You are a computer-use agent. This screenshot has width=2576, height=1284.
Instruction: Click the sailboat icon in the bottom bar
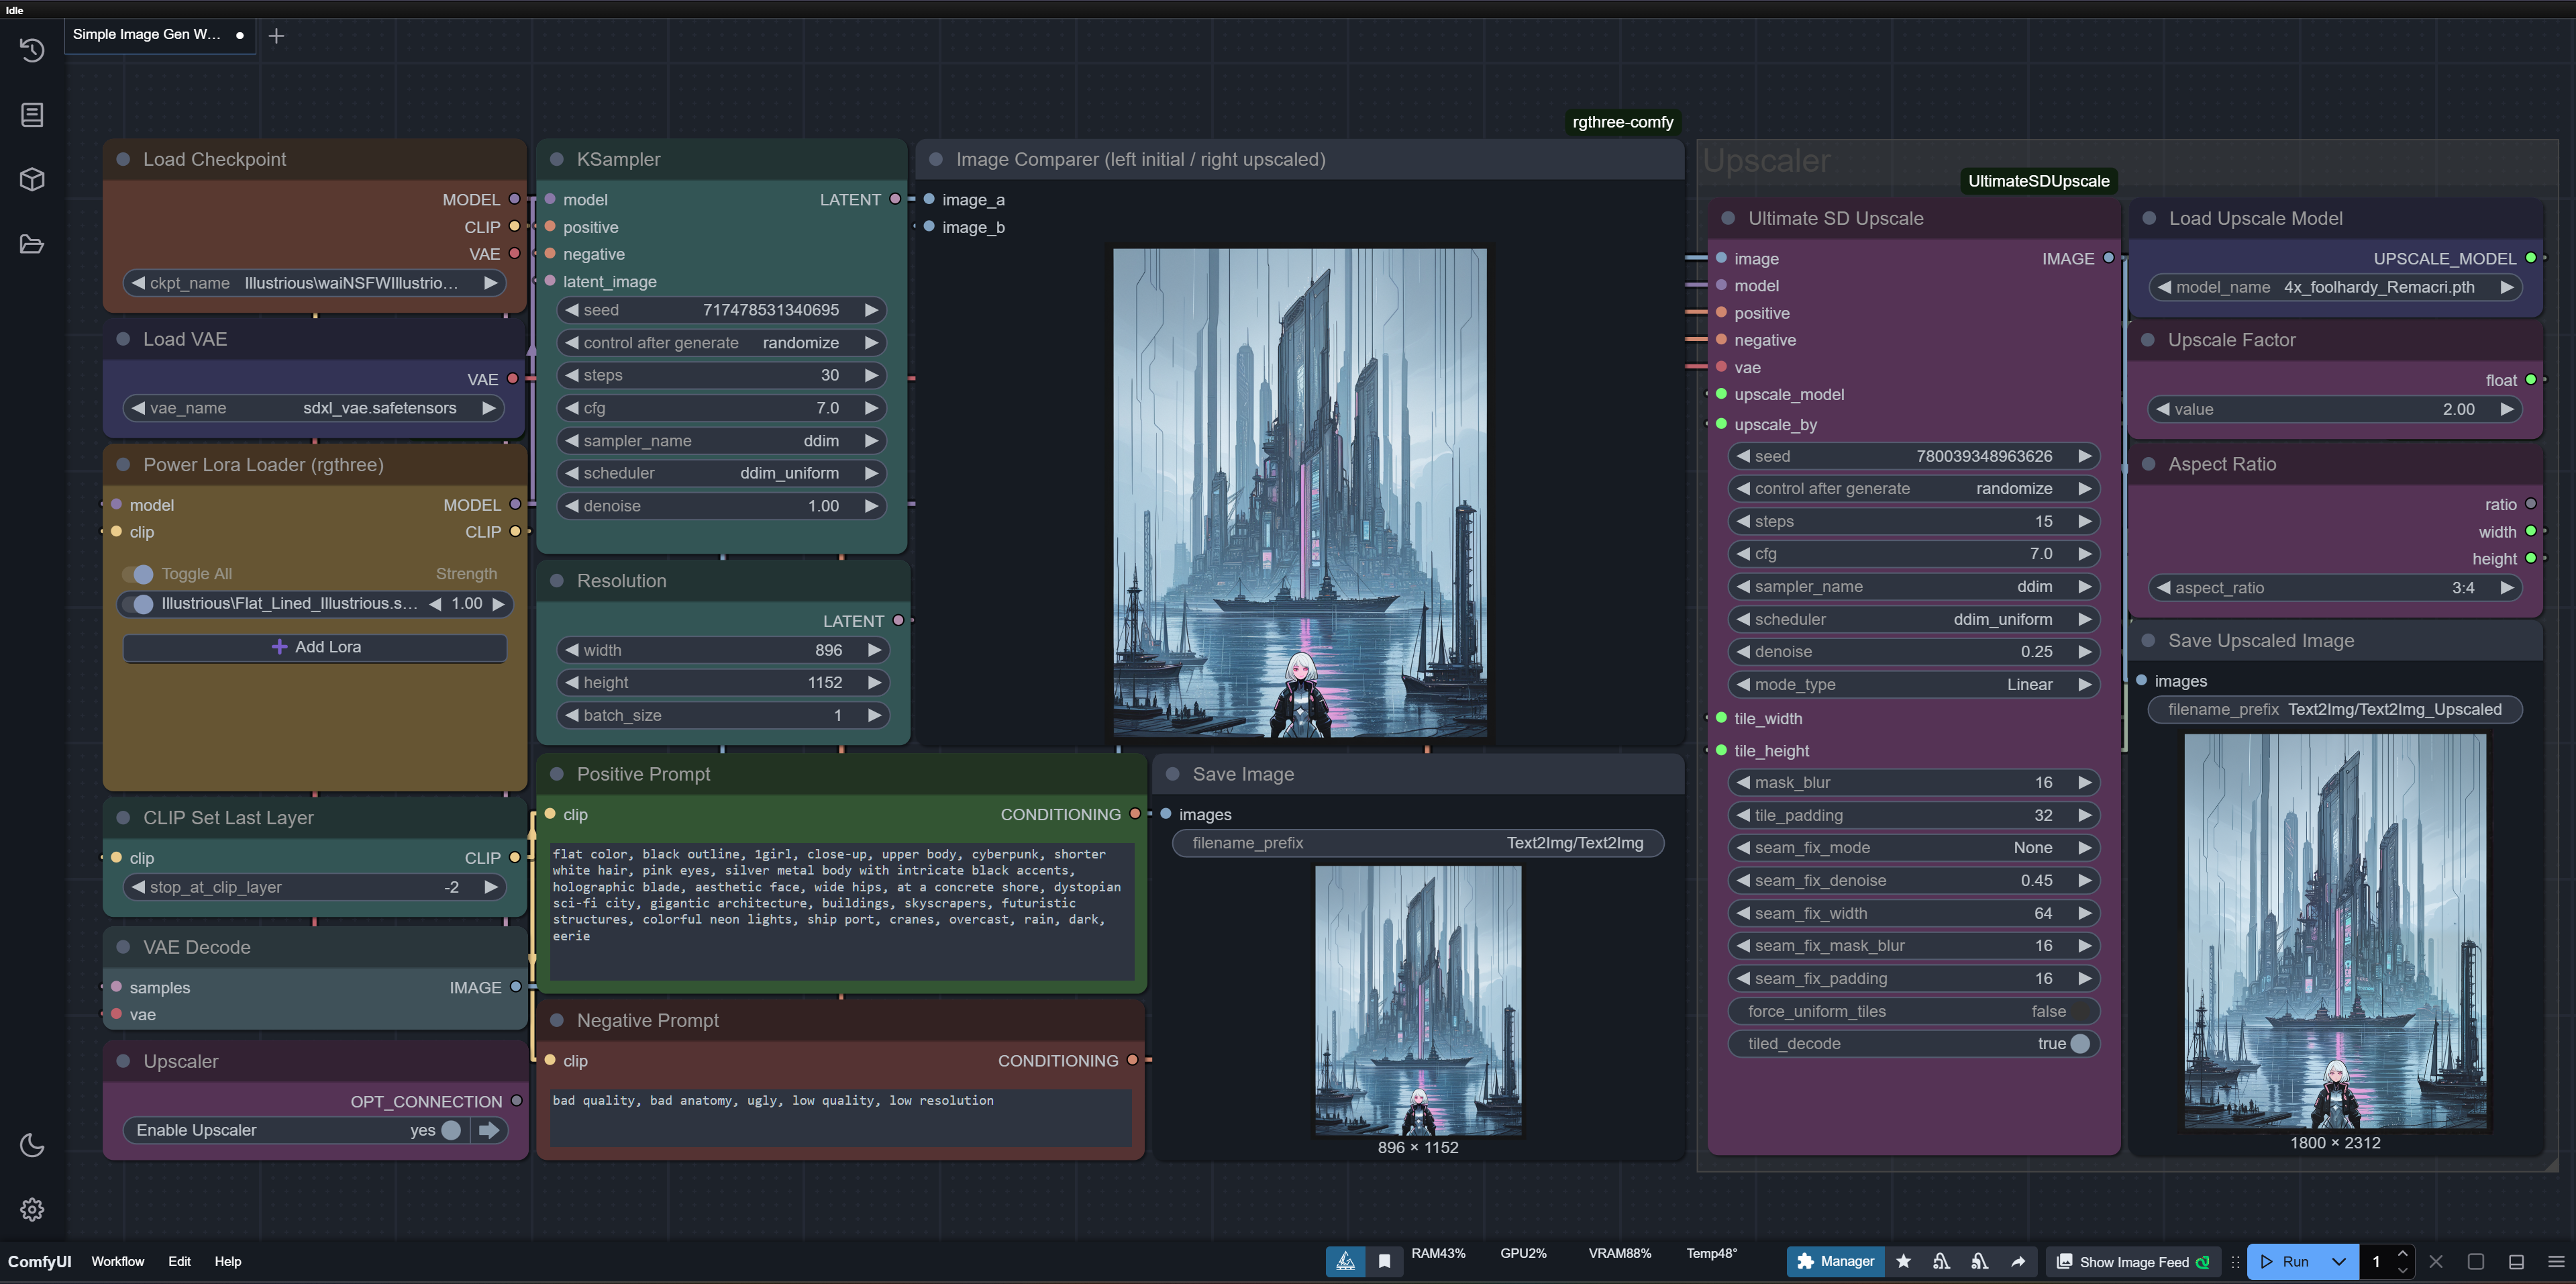(1346, 1261)
